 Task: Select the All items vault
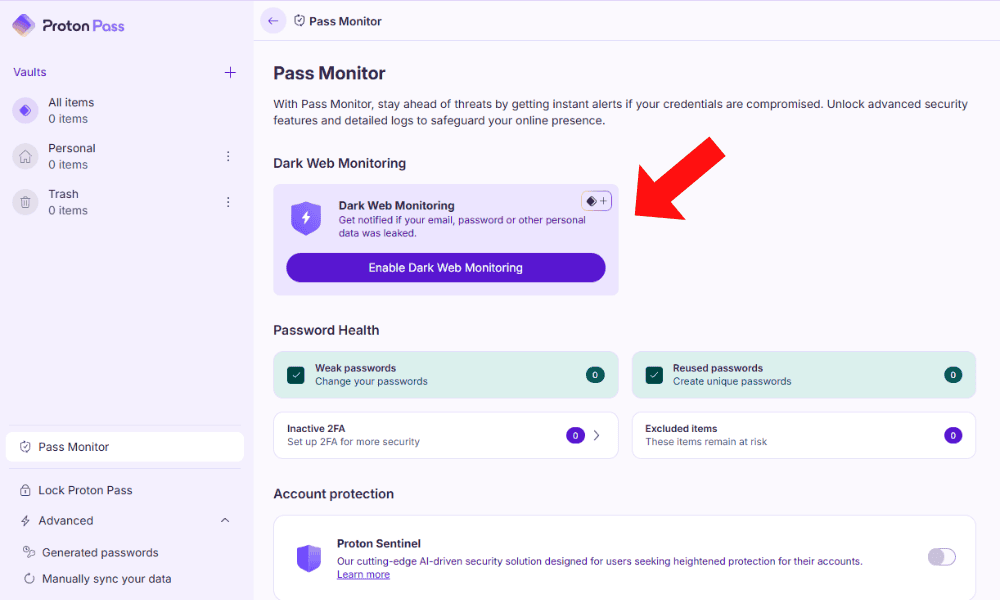(70, 110)
